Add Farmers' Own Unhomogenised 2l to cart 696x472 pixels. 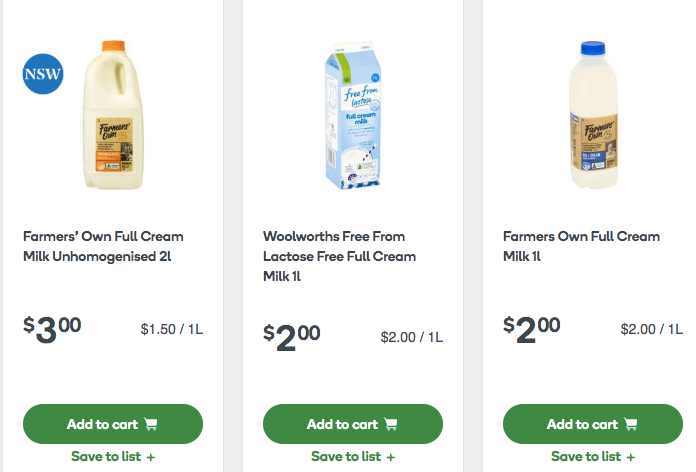click(112, 424)
